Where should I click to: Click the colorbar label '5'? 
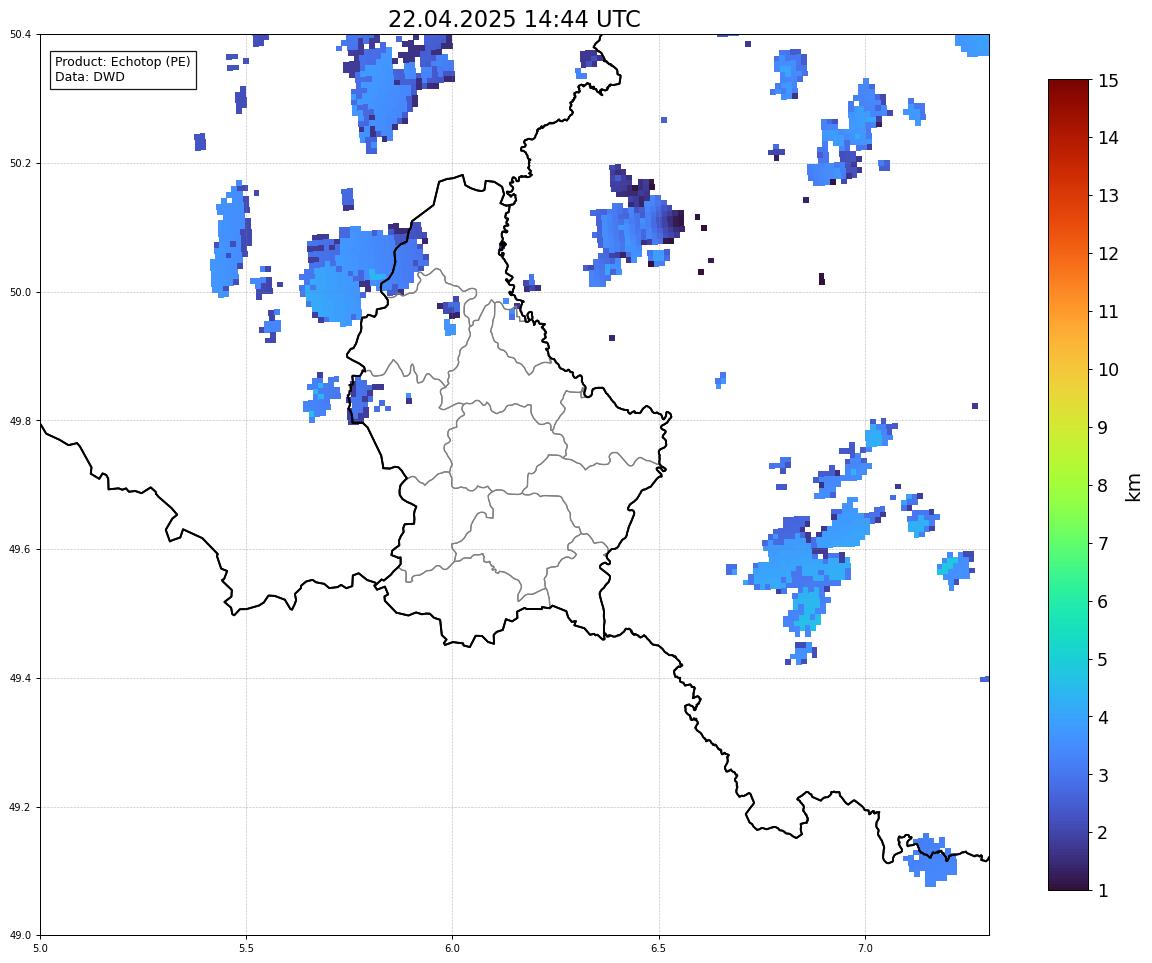1103,660
